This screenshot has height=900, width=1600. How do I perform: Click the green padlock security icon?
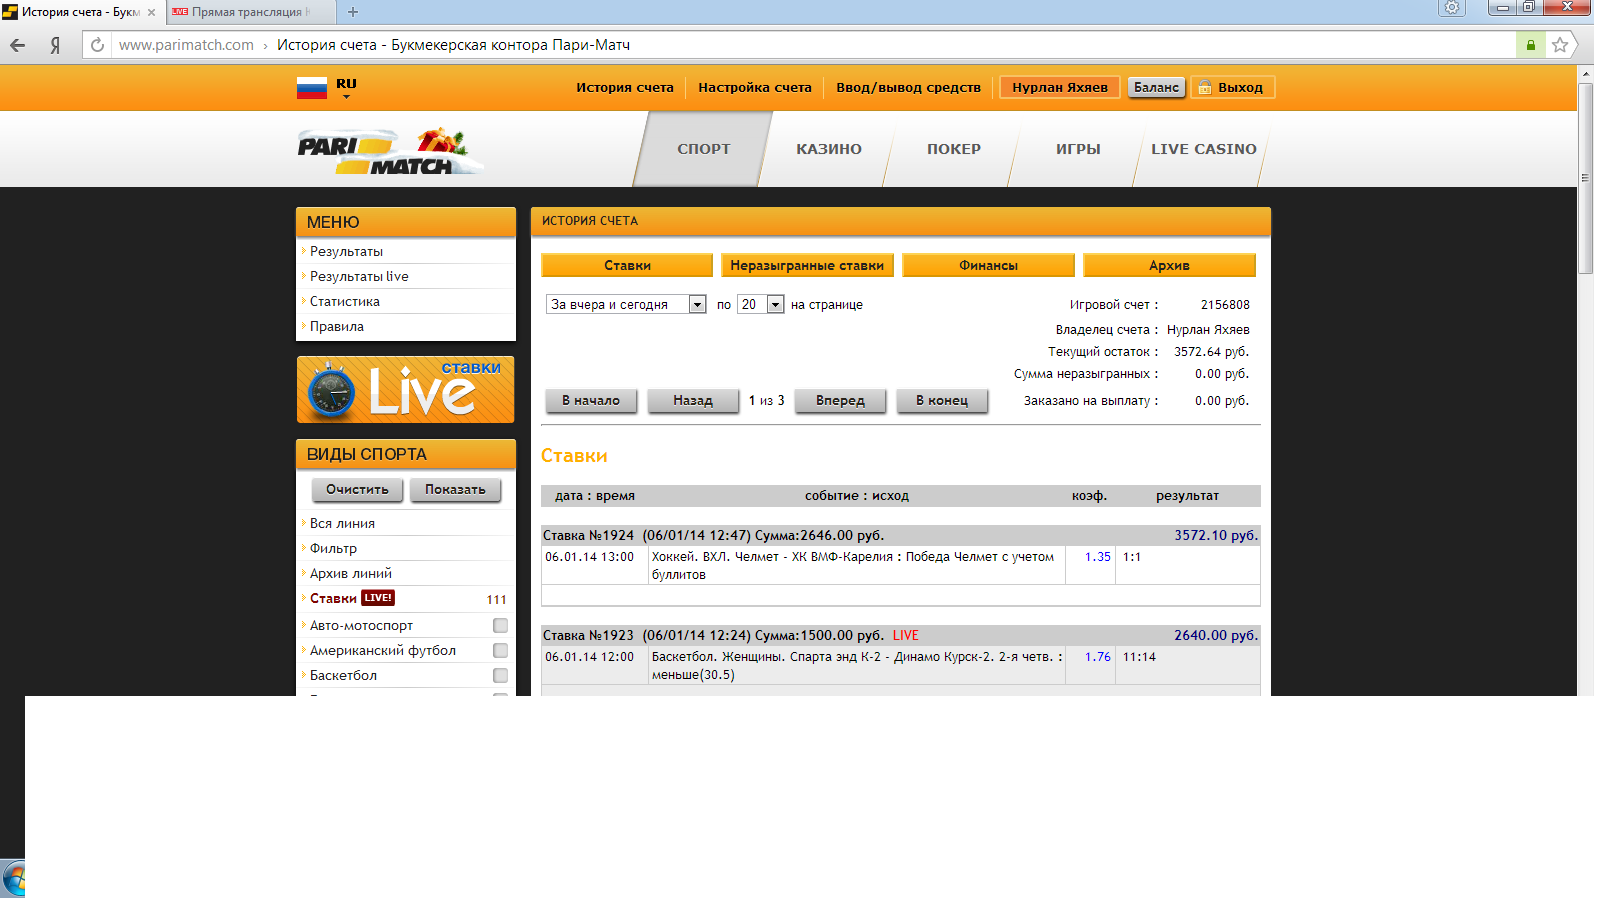(x=1530, y=45)
